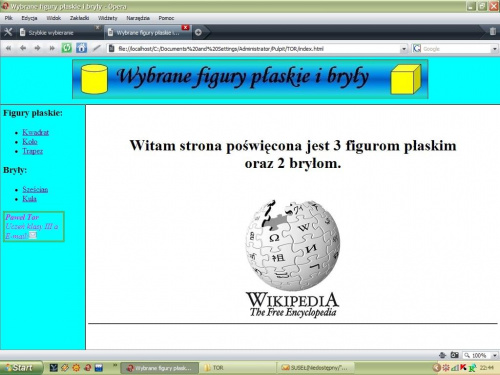This screenshot has width=500, height=375.
Task: Open the Zakładki menu
Action: point(79,18)
